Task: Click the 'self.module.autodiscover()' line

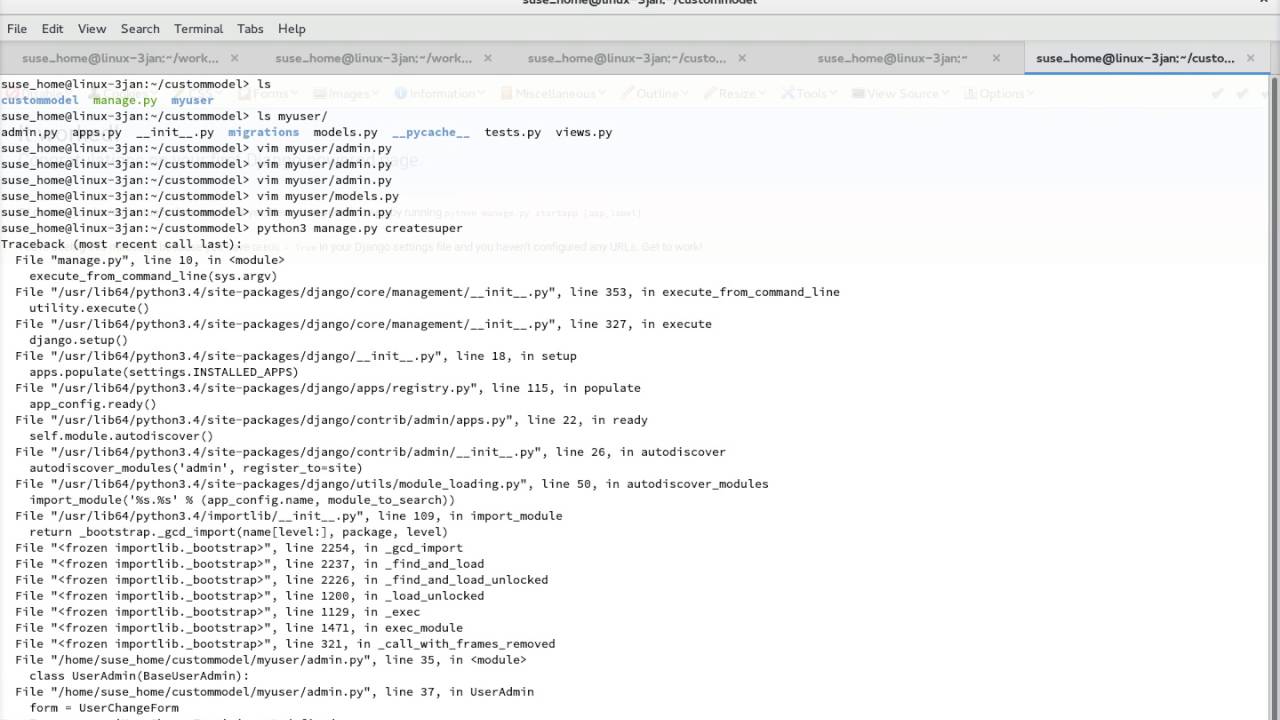Action: point(121,436)
